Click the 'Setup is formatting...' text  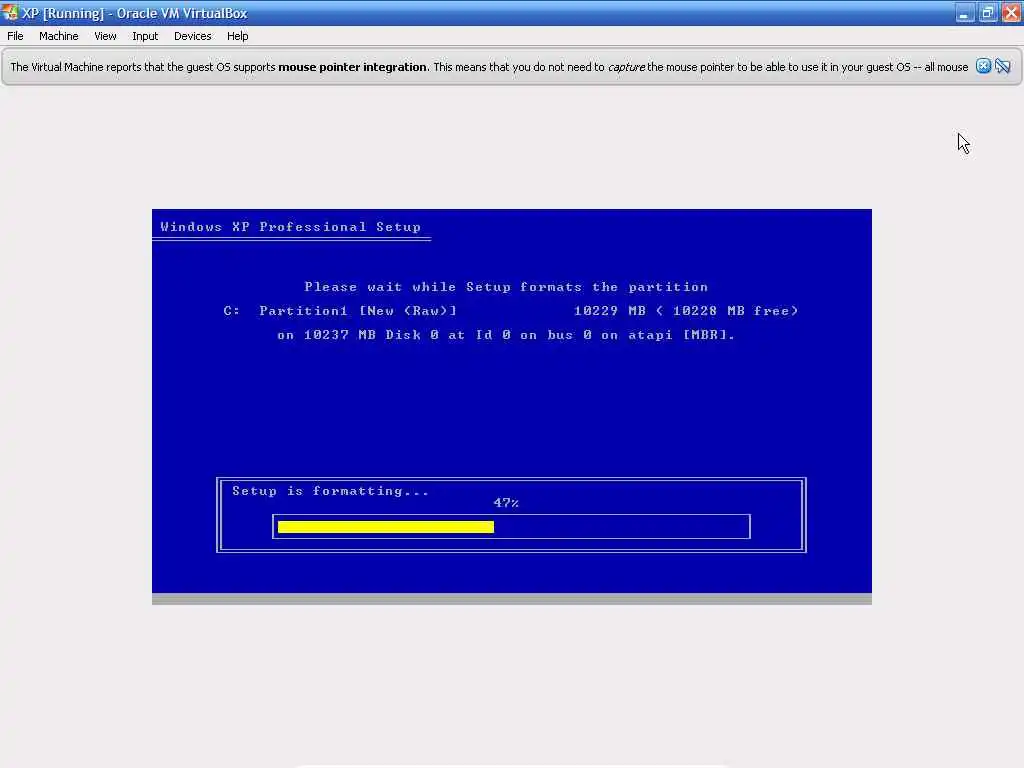pyautogui.click(x=330, y=490)
